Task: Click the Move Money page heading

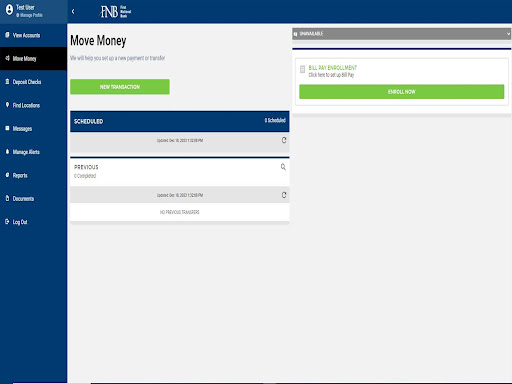Action: pyautogui.click(x=98, y=41)
